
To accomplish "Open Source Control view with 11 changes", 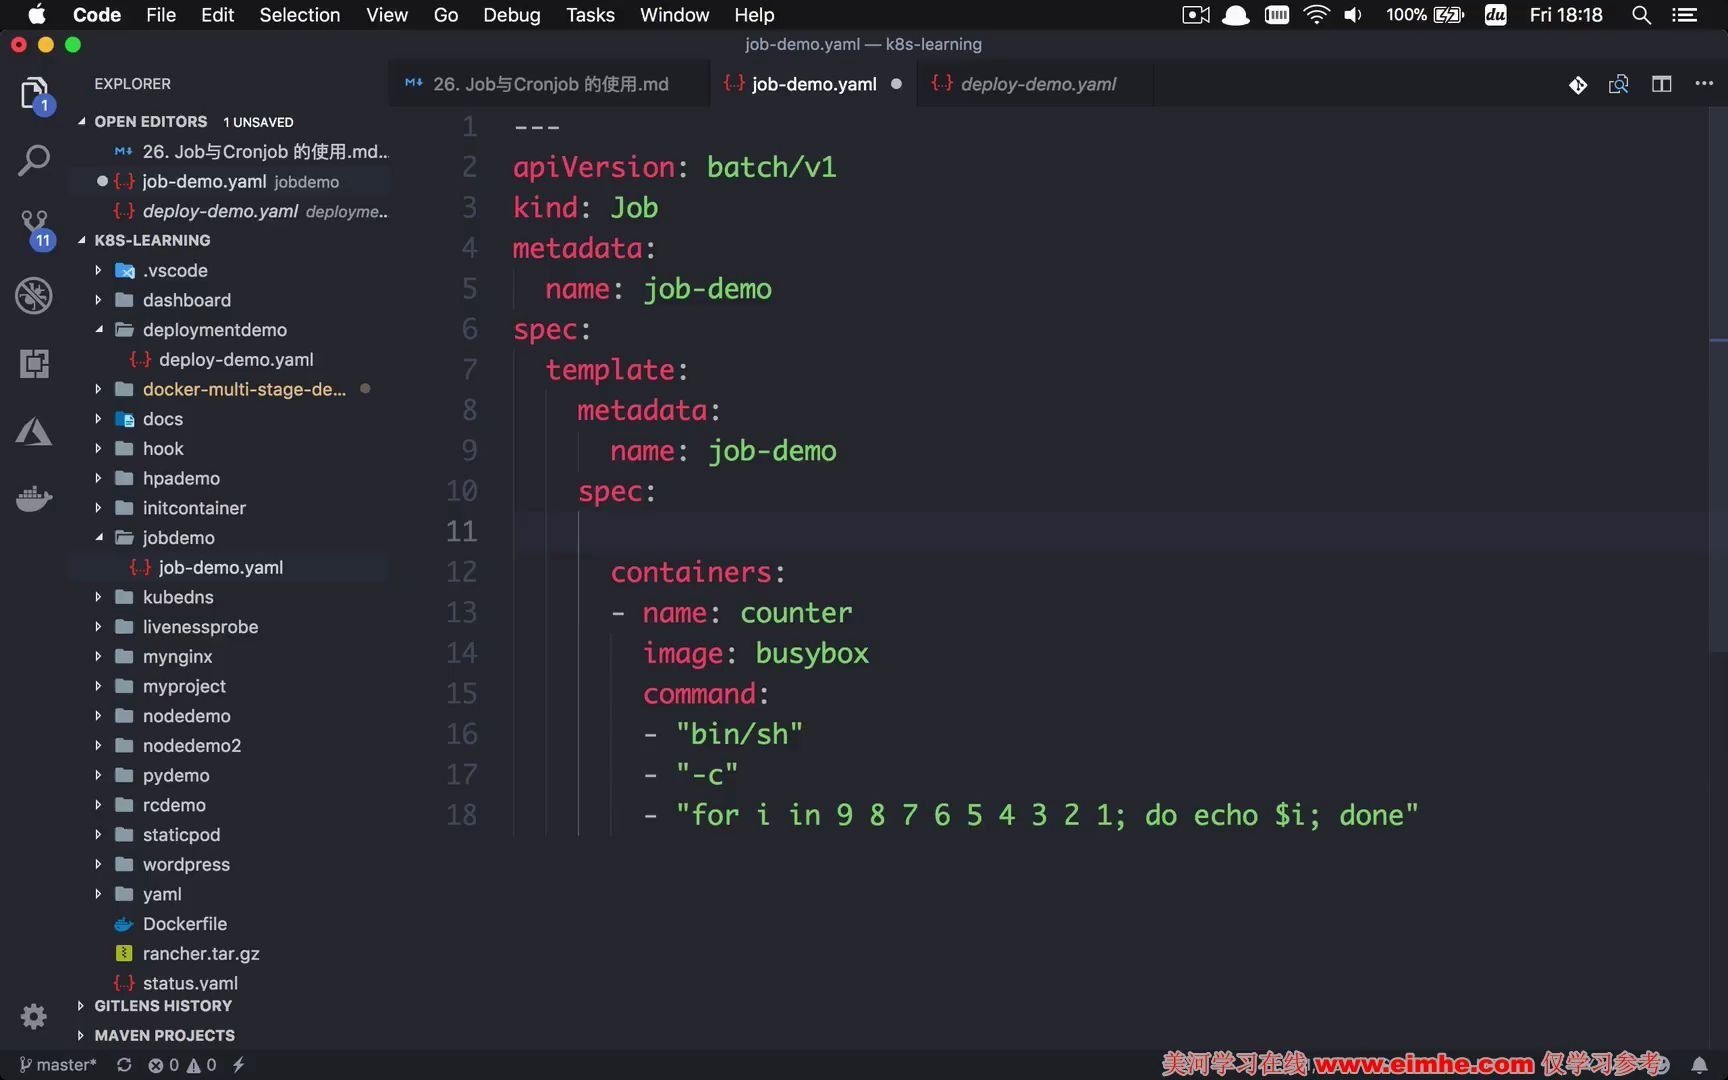I will click(x=34, y=228).
